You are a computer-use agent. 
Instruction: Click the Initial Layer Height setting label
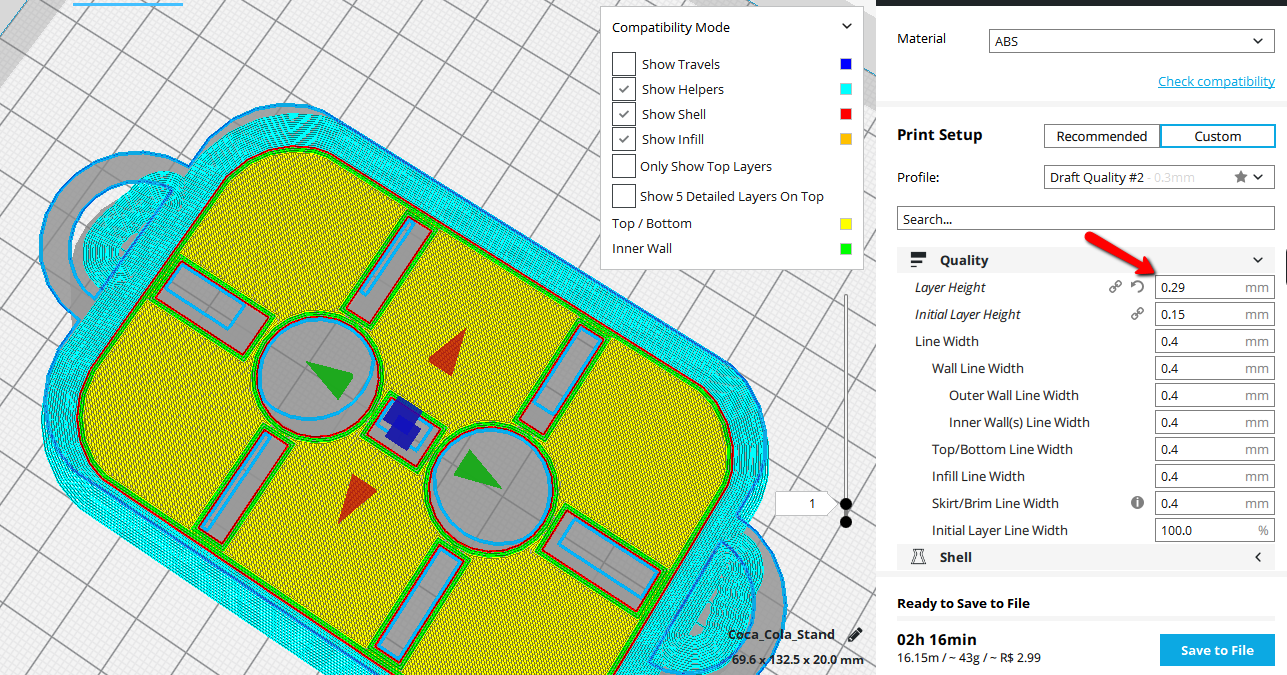(x=968, y=314)
